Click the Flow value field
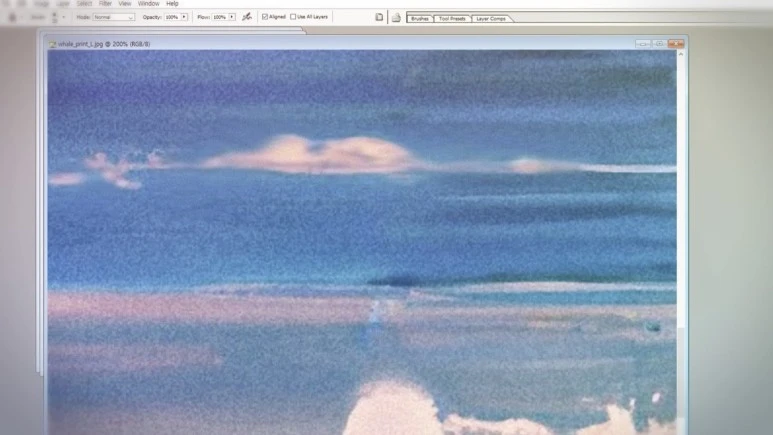Viewport: 773px width, 435px height. click(220, 17)
